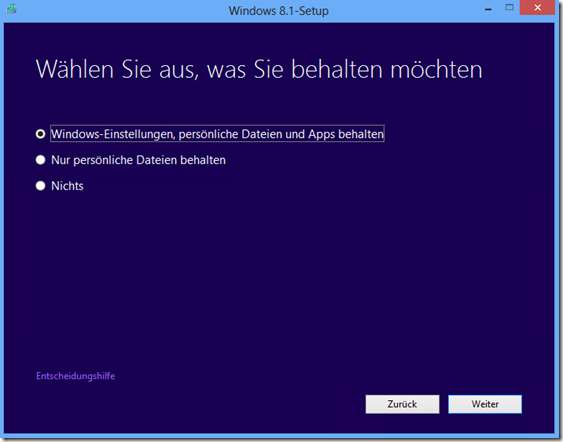Screen dimensions: 563x442
Task: Open the Entscheidungshilfe help link
Action: [x=75, y=376]
